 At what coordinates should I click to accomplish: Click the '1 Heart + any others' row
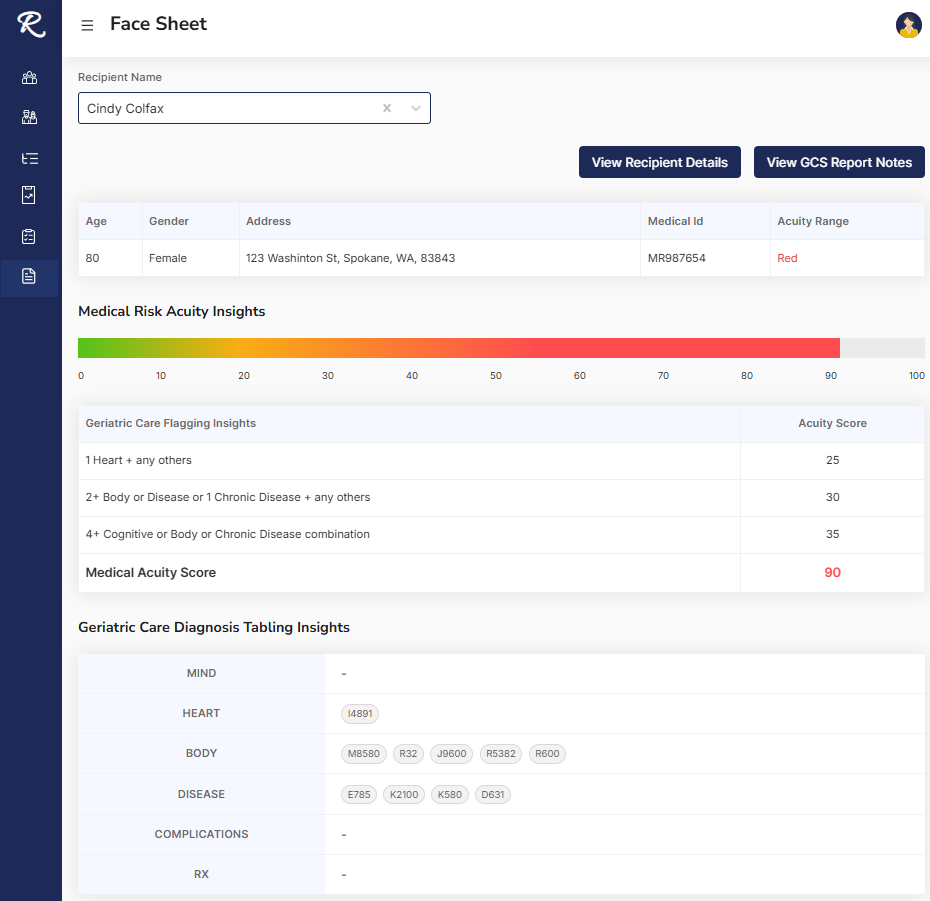click(x=501, y=460)
